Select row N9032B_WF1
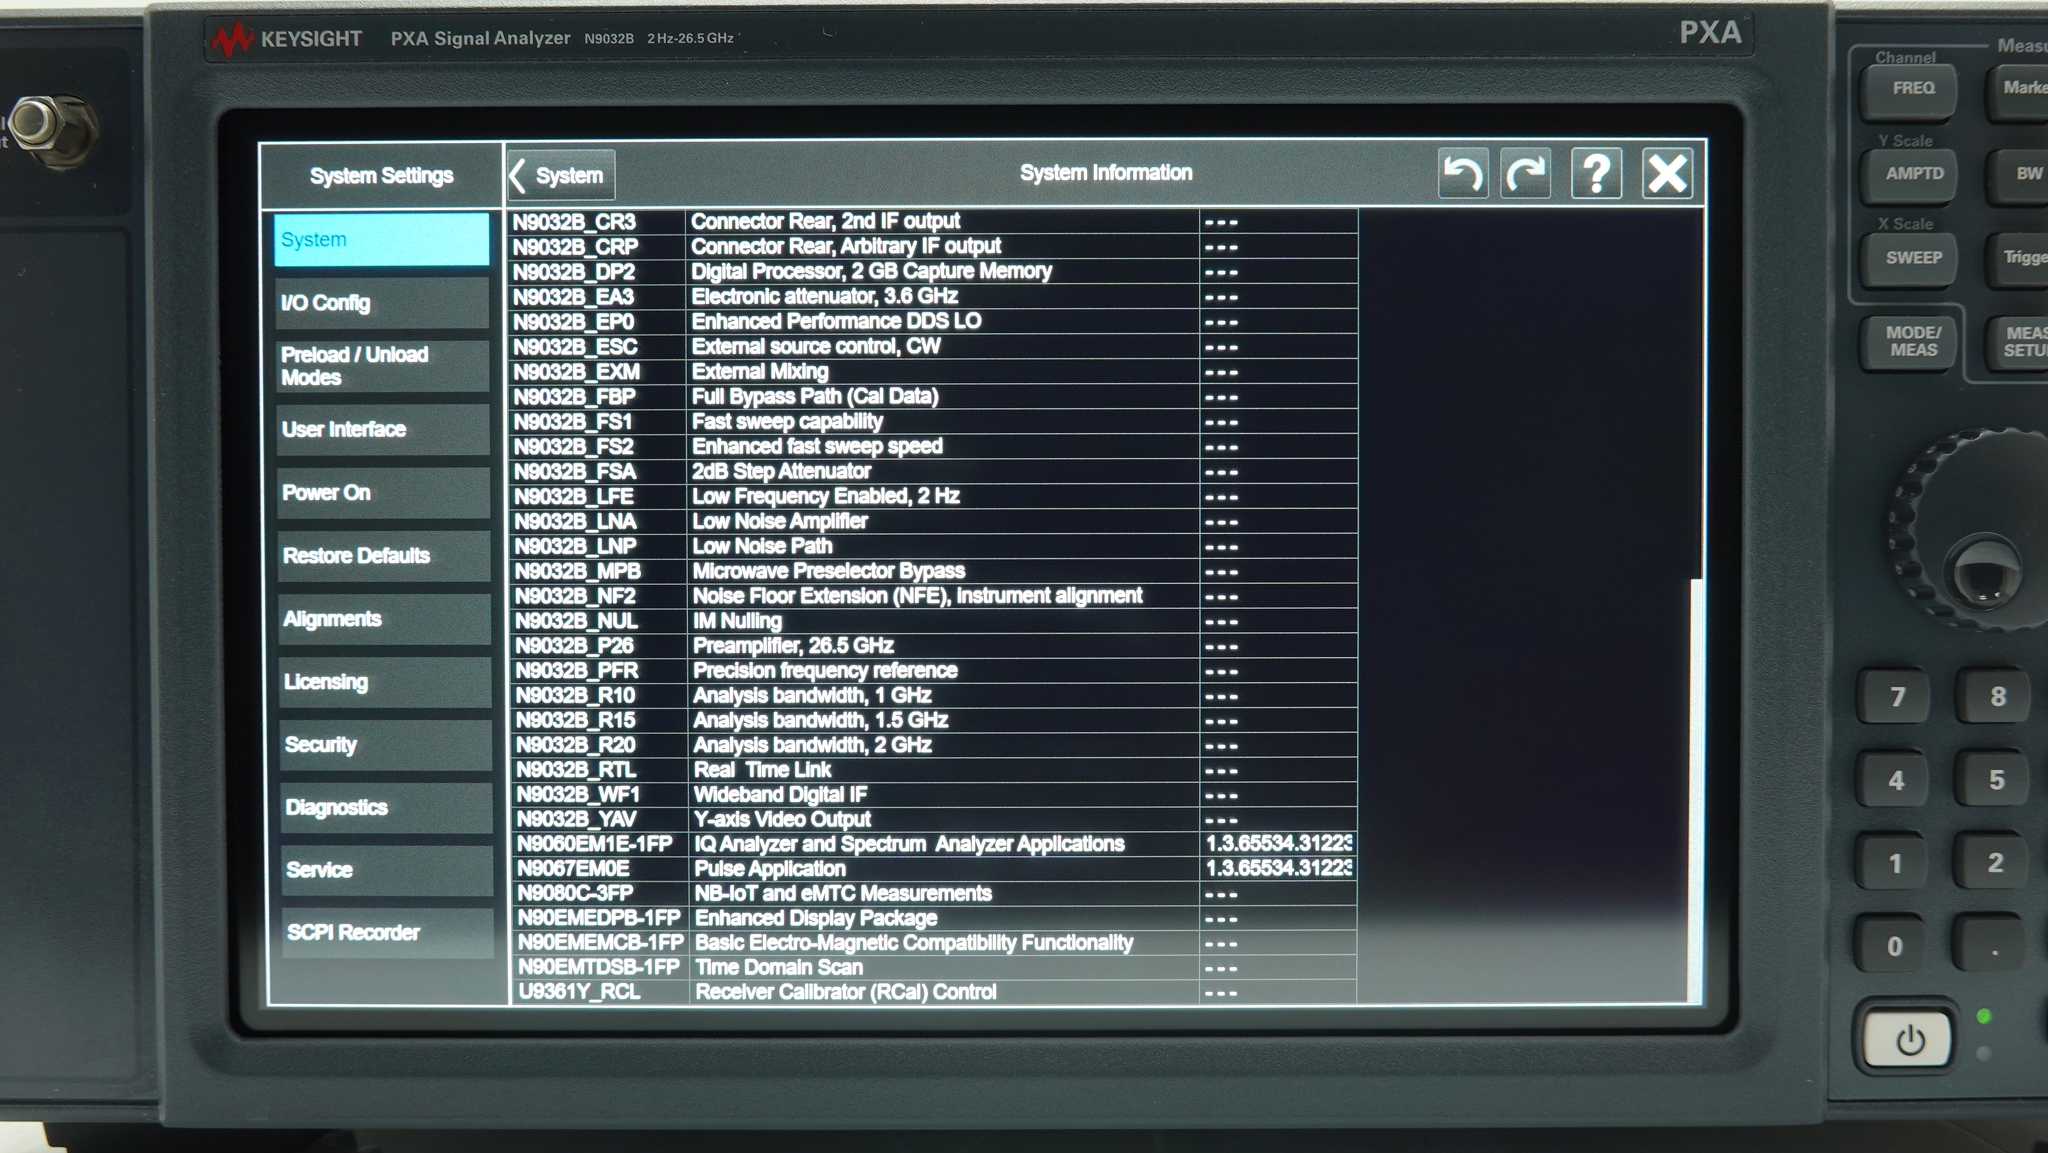Image resolution: width=2048 pixels, height=1153 pixels. point(933,795)
